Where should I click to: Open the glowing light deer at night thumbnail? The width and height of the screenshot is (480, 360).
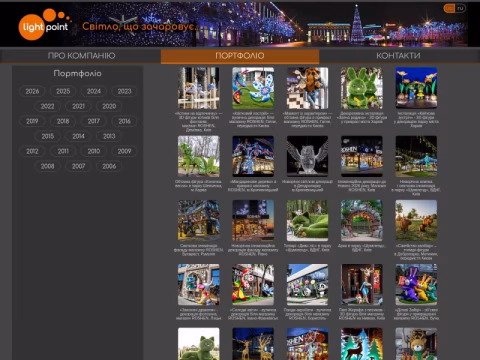(253, 344)
